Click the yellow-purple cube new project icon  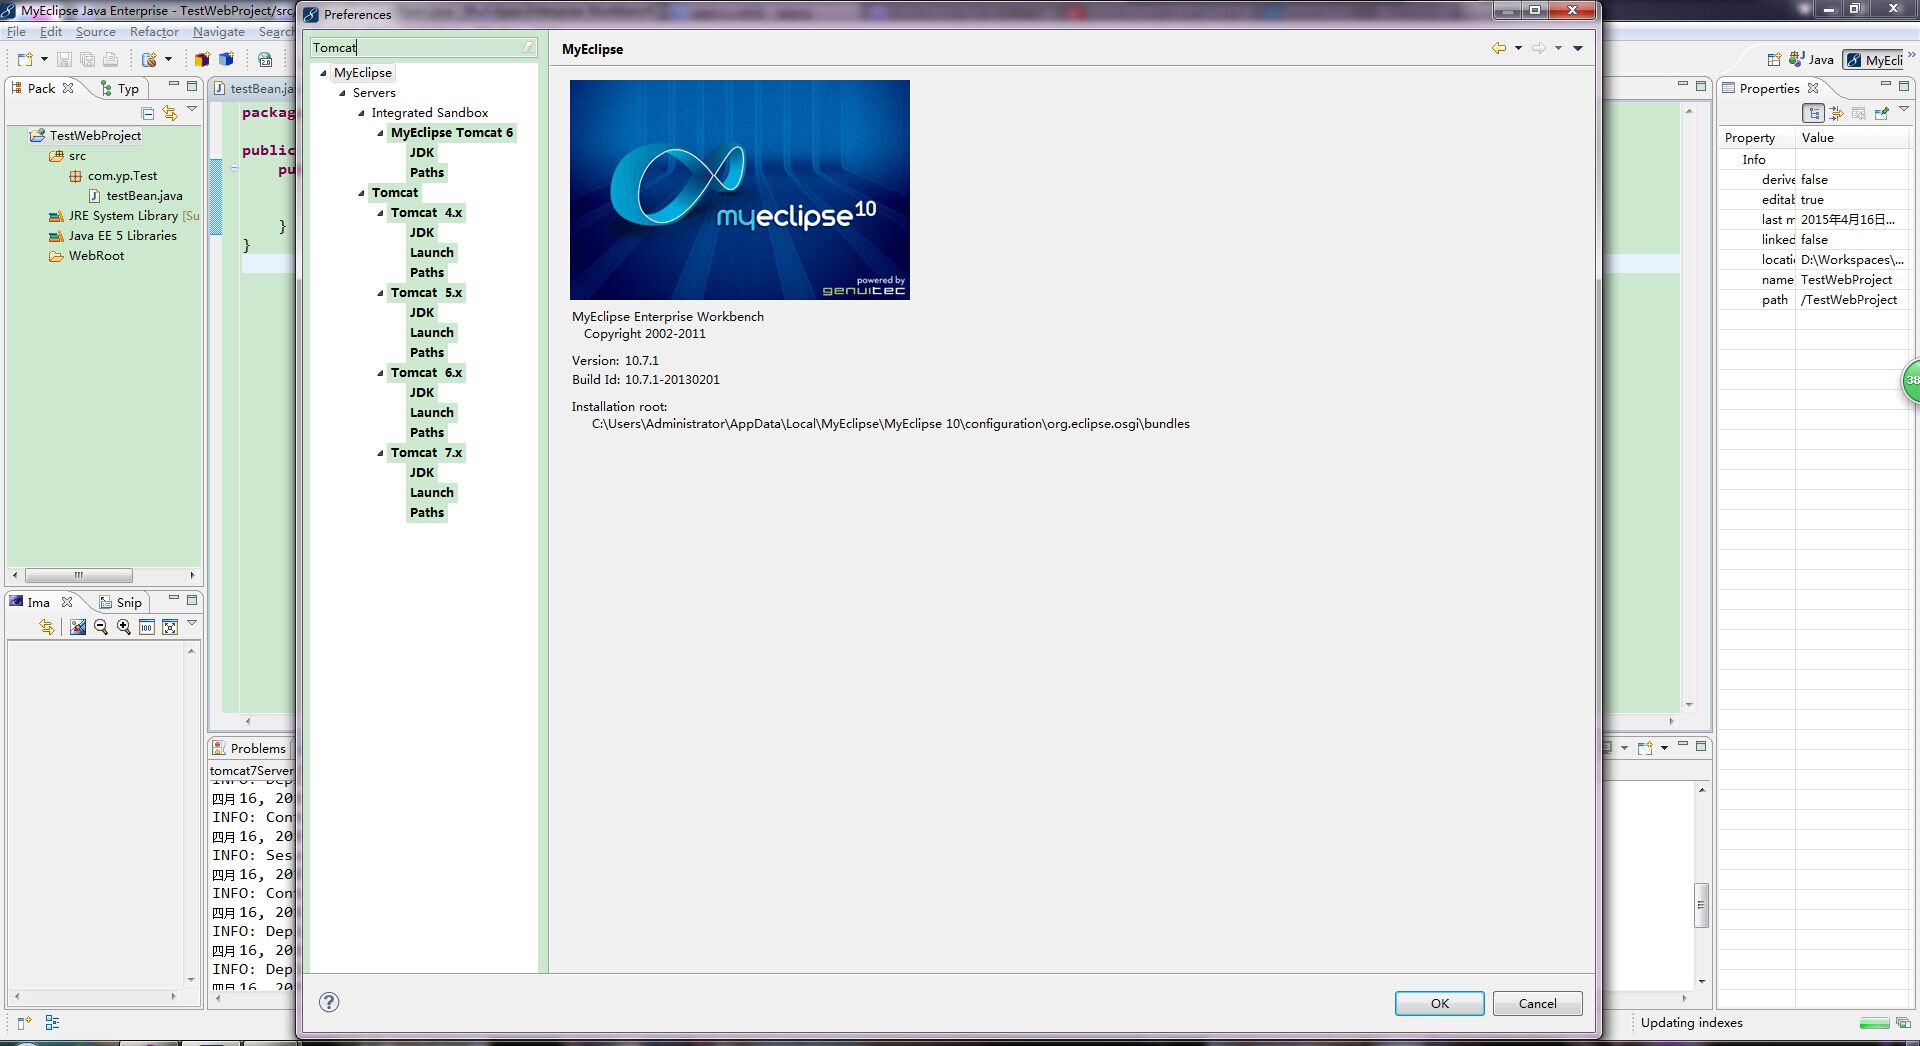click(202, 60)
